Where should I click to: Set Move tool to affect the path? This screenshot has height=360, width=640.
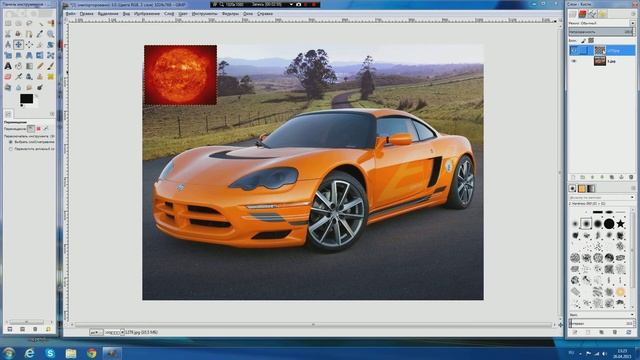click(46, 129)
